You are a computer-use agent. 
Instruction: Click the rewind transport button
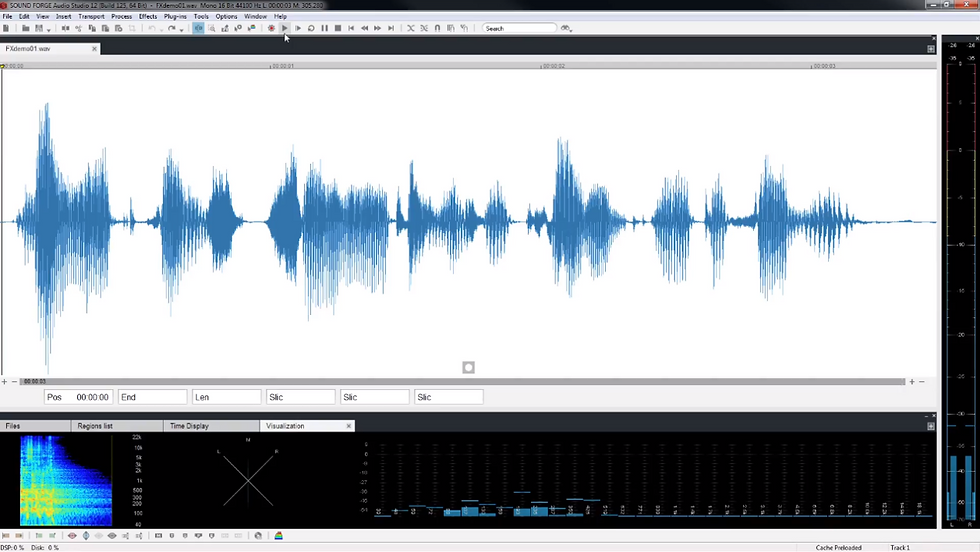[x=364, y=28]
